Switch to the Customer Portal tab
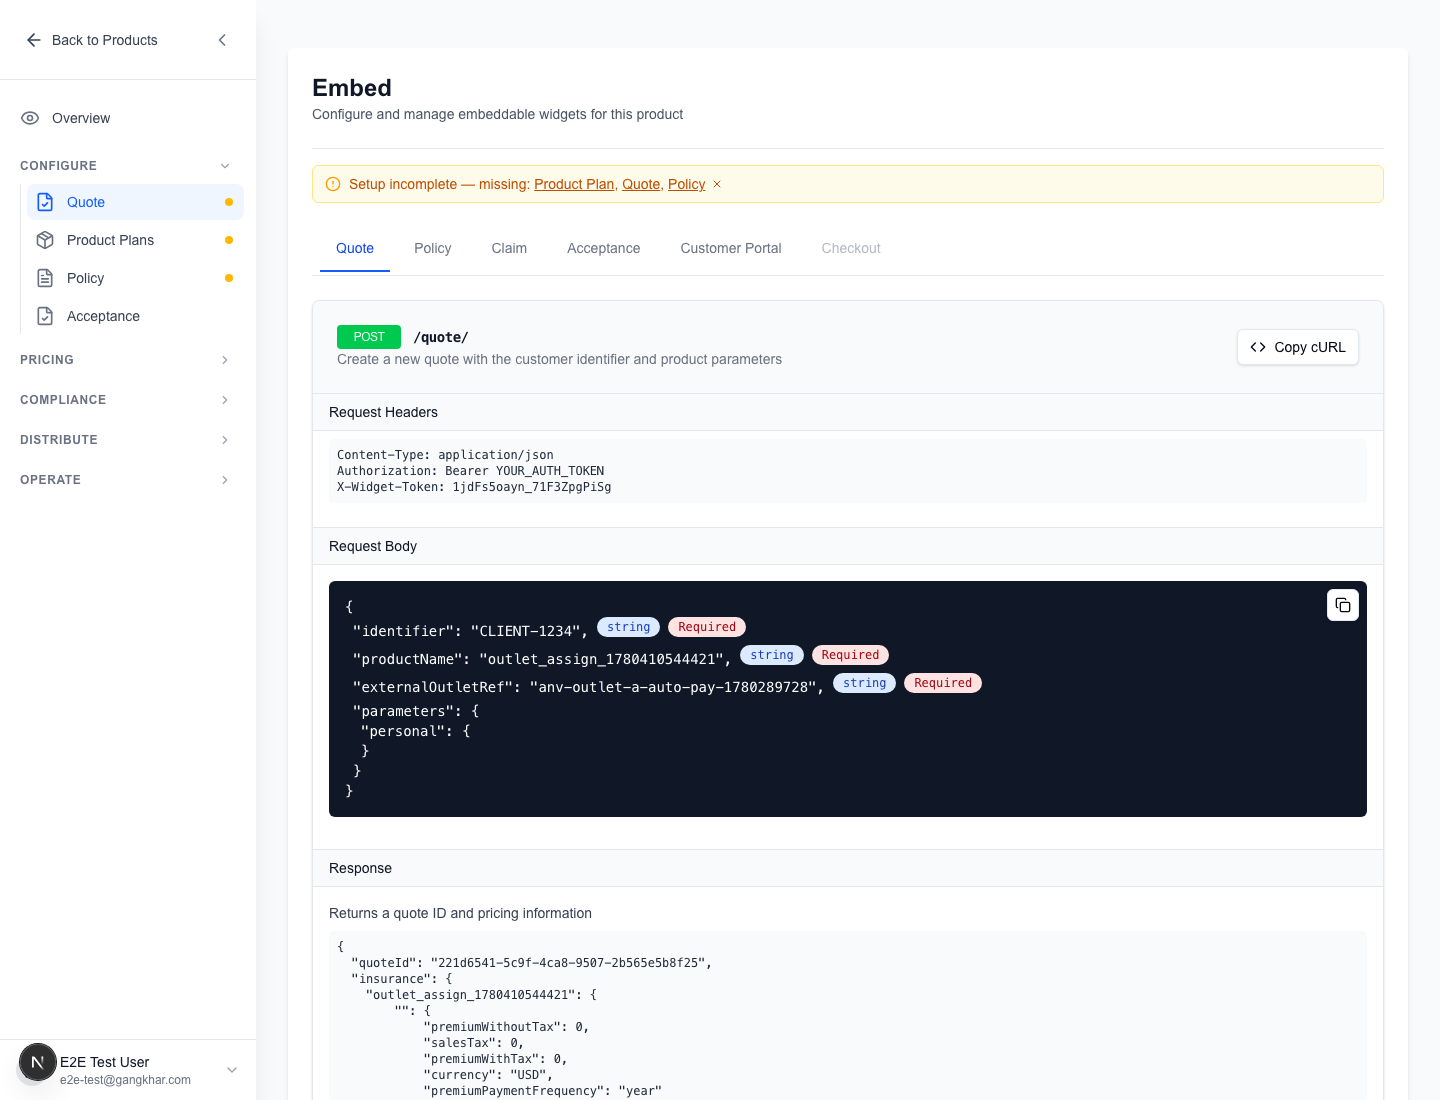The image size is (1440, 1100). tap(731, 248)
